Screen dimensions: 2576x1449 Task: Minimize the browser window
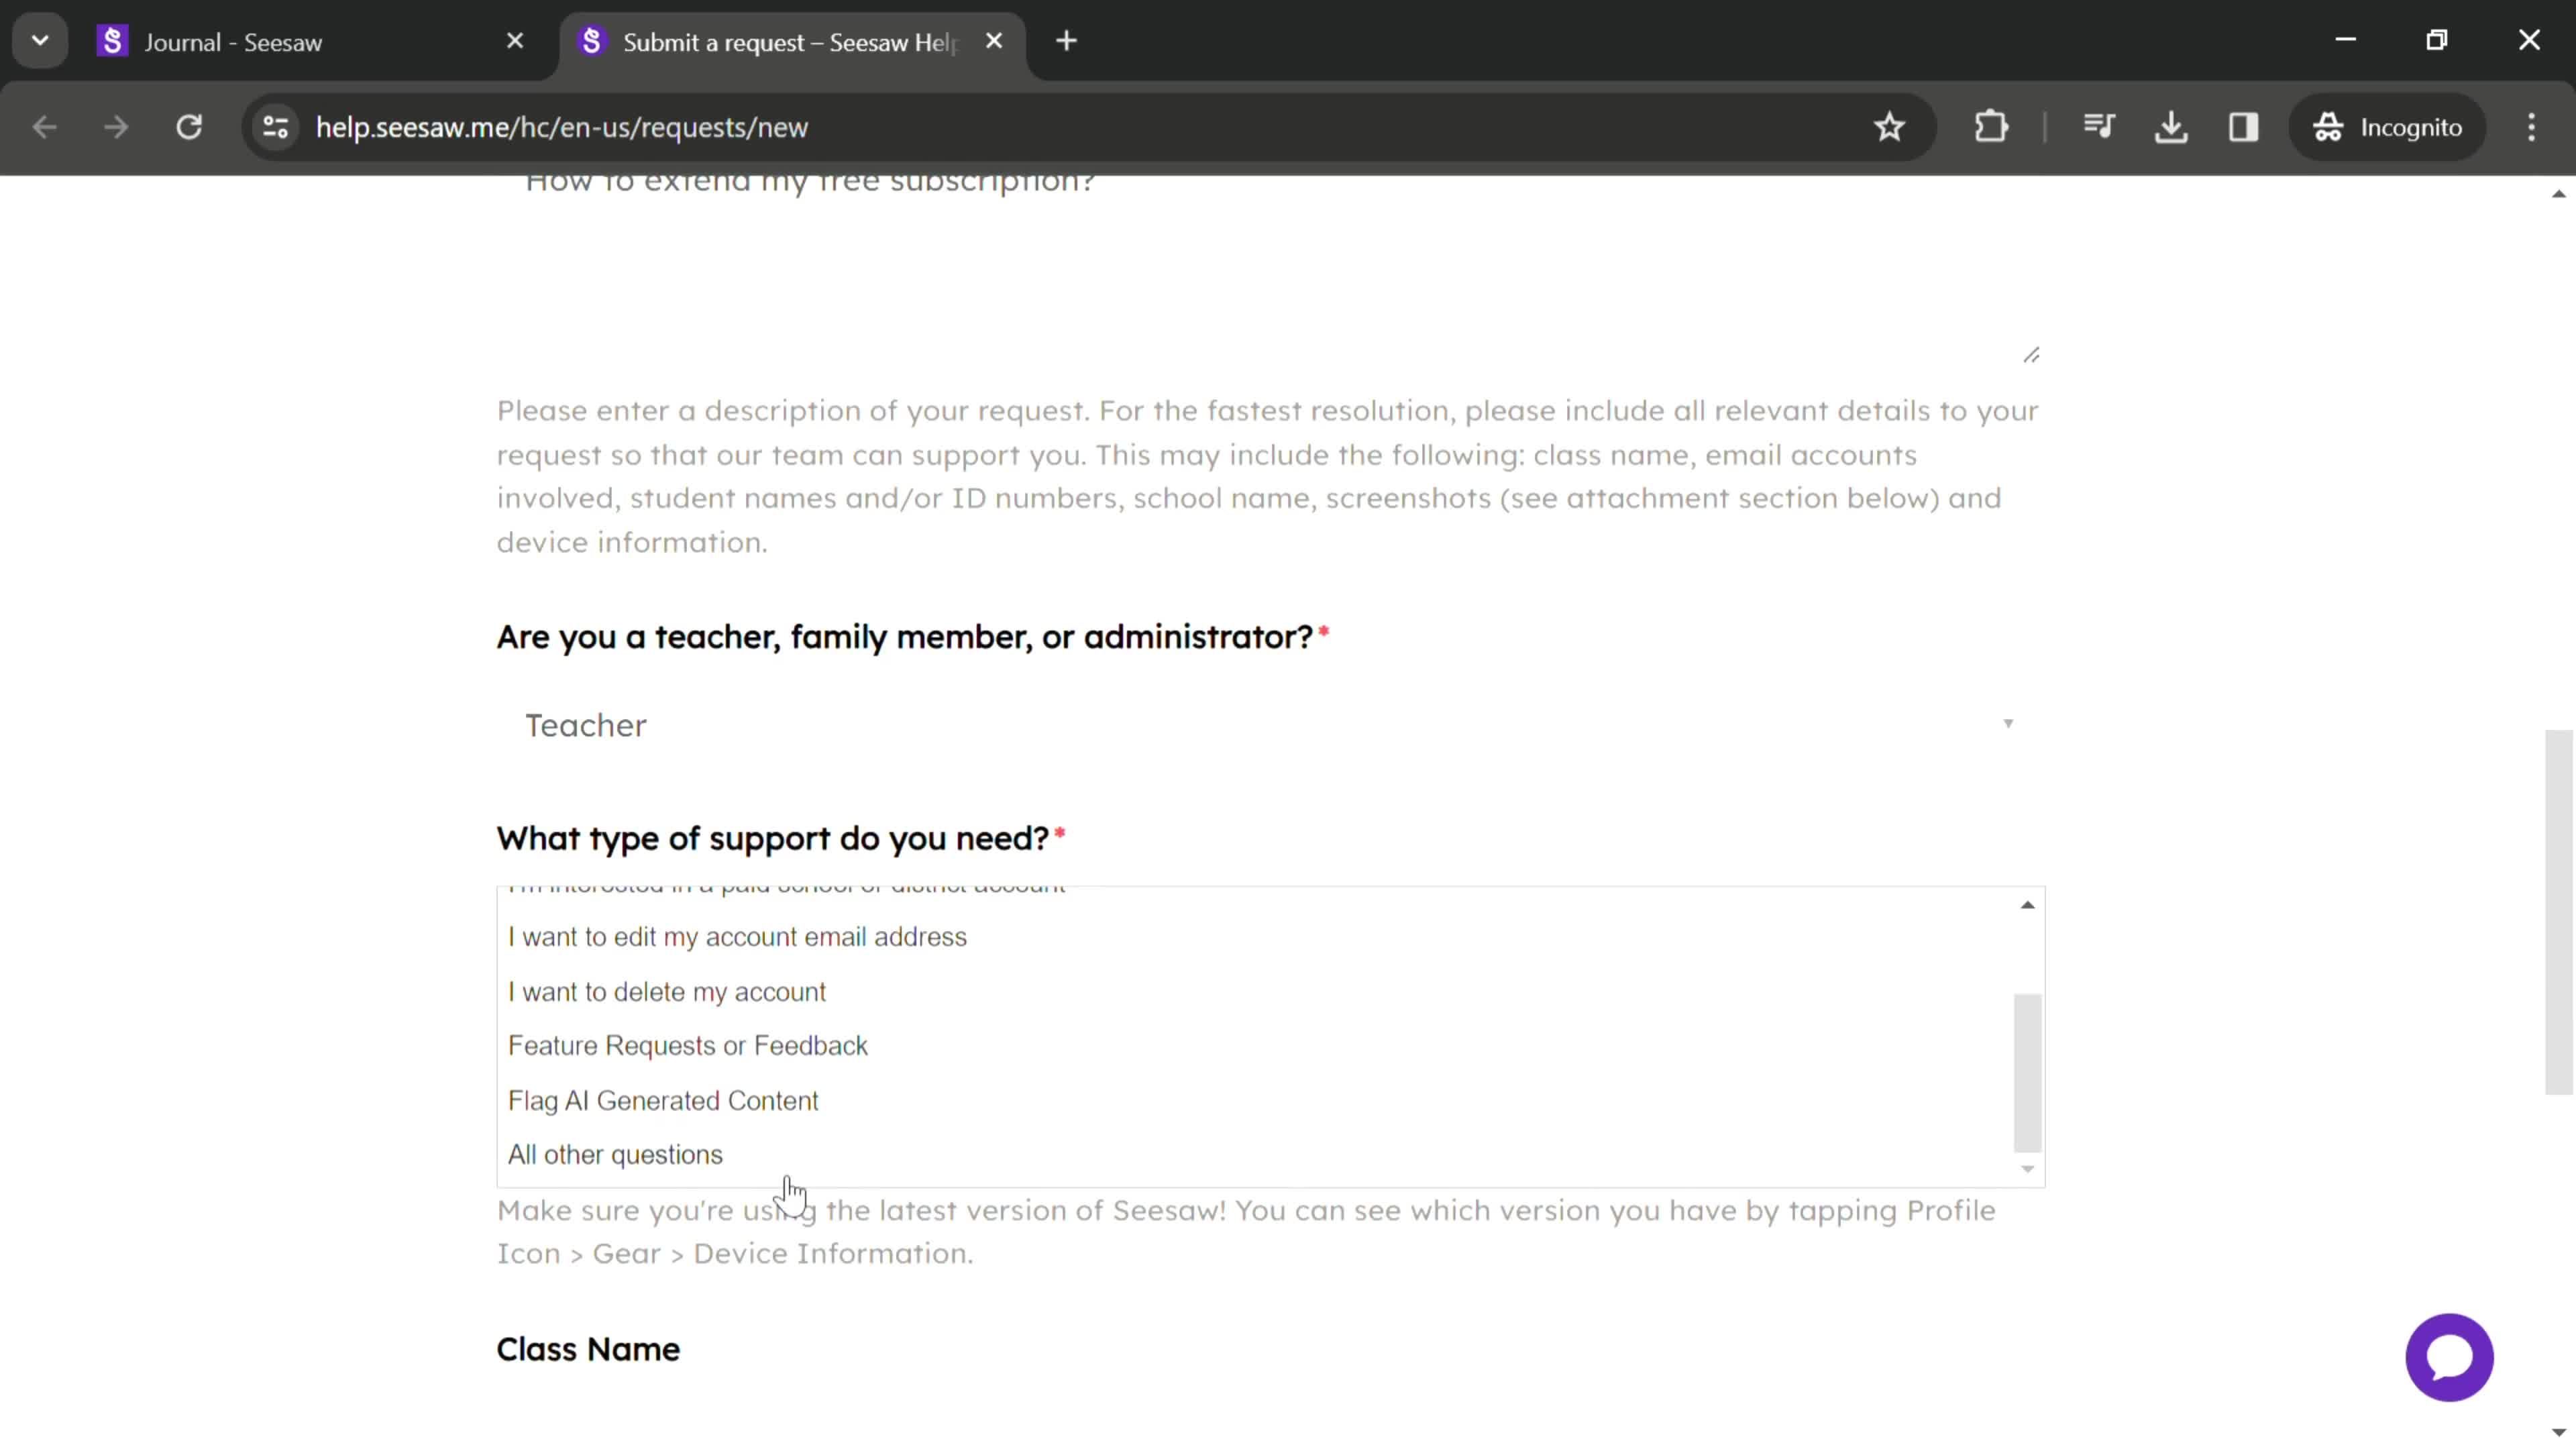pos(2346,40)
